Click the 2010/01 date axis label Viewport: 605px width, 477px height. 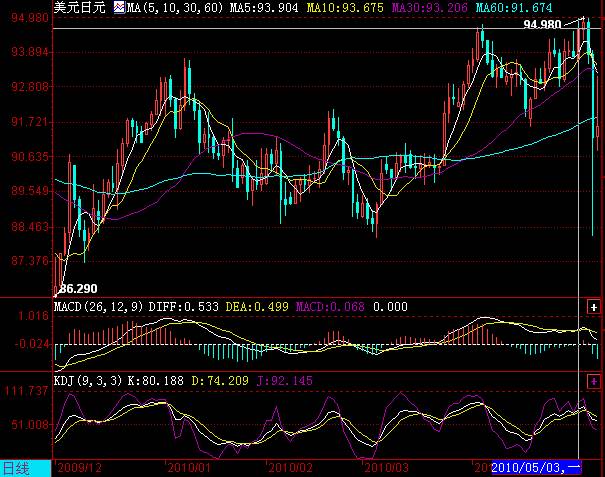click(x=189, y=468)
